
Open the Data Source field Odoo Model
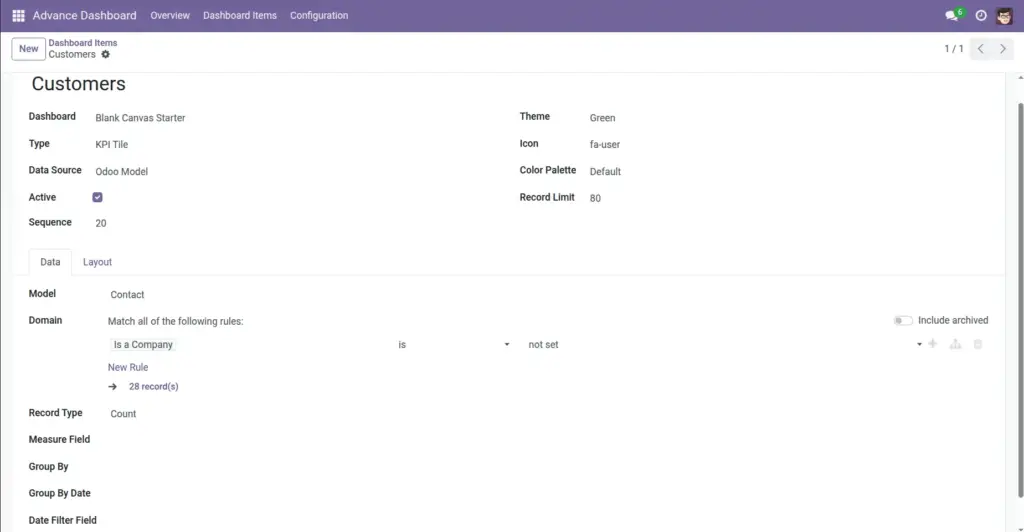click(x=297, y=172)
